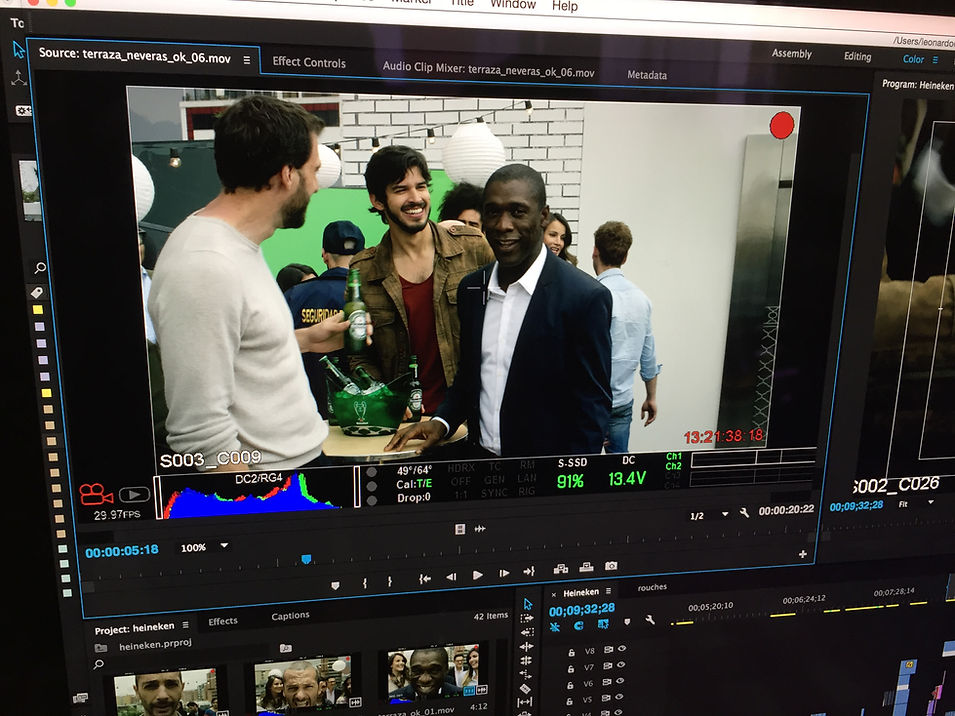Image resolution: width=955 pixels, height=716 pixels.
Task: Open the Source zoom level 100% dropdown
Action: click(204, 547)
